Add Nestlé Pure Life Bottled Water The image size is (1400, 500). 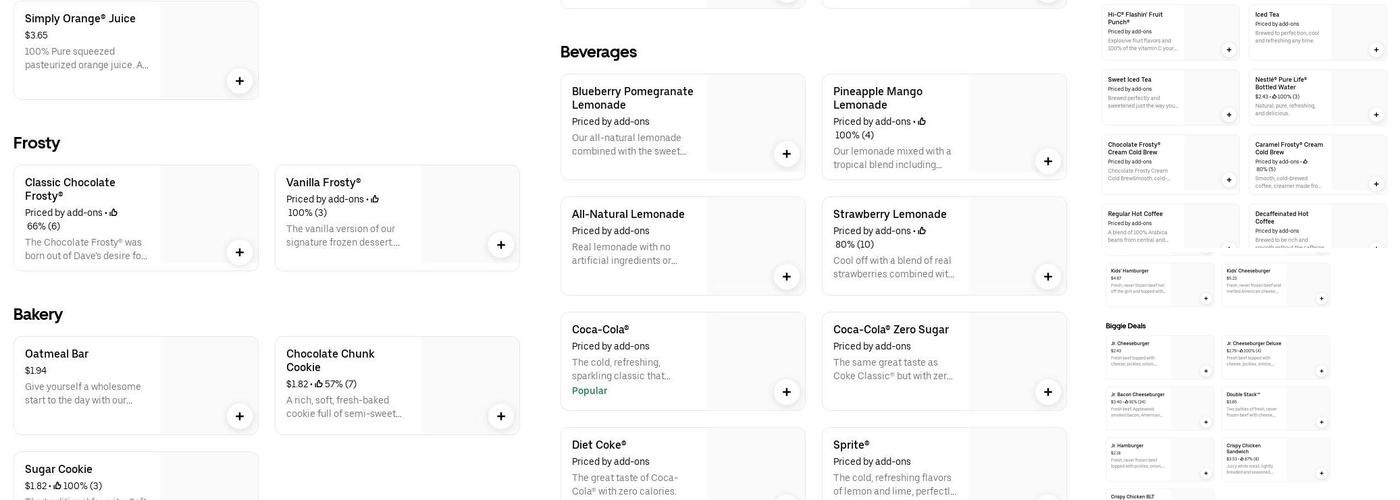tap(1376, 114)
